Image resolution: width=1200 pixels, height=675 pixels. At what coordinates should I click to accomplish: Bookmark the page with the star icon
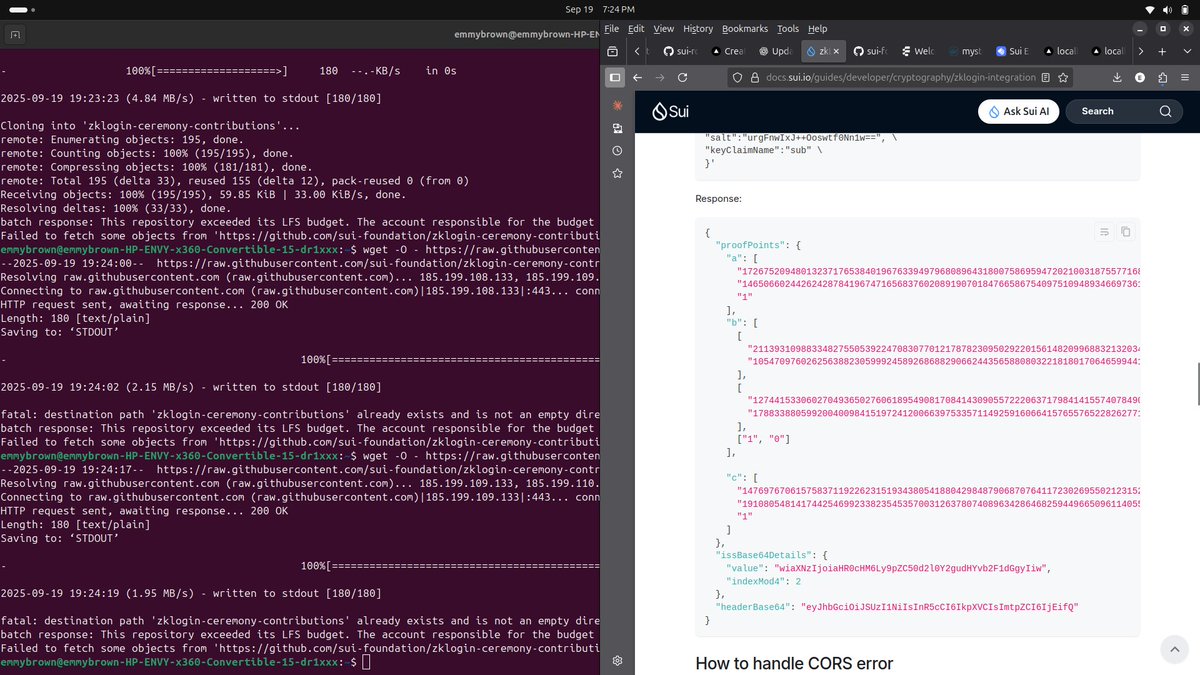point(1063,77)
